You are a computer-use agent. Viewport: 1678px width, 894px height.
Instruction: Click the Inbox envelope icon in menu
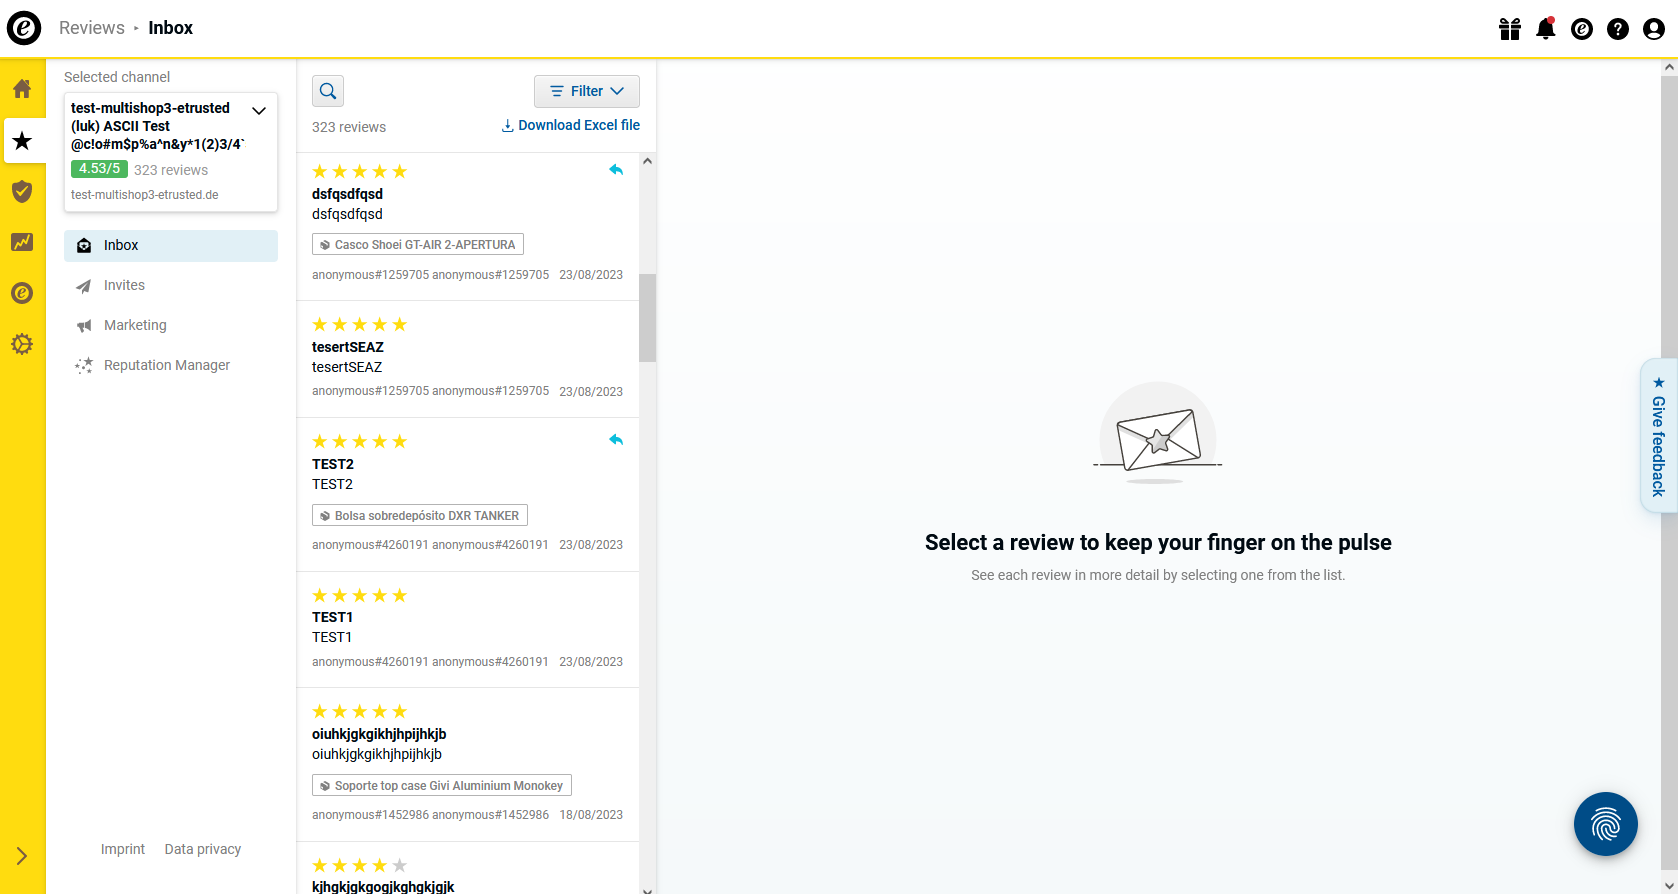pyautogui.click(x=84, y=246)
